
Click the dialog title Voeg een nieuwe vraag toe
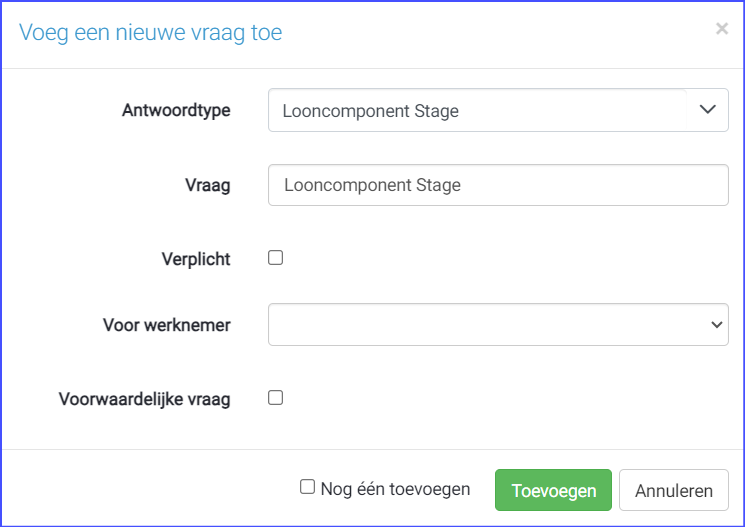coord(151,33)
